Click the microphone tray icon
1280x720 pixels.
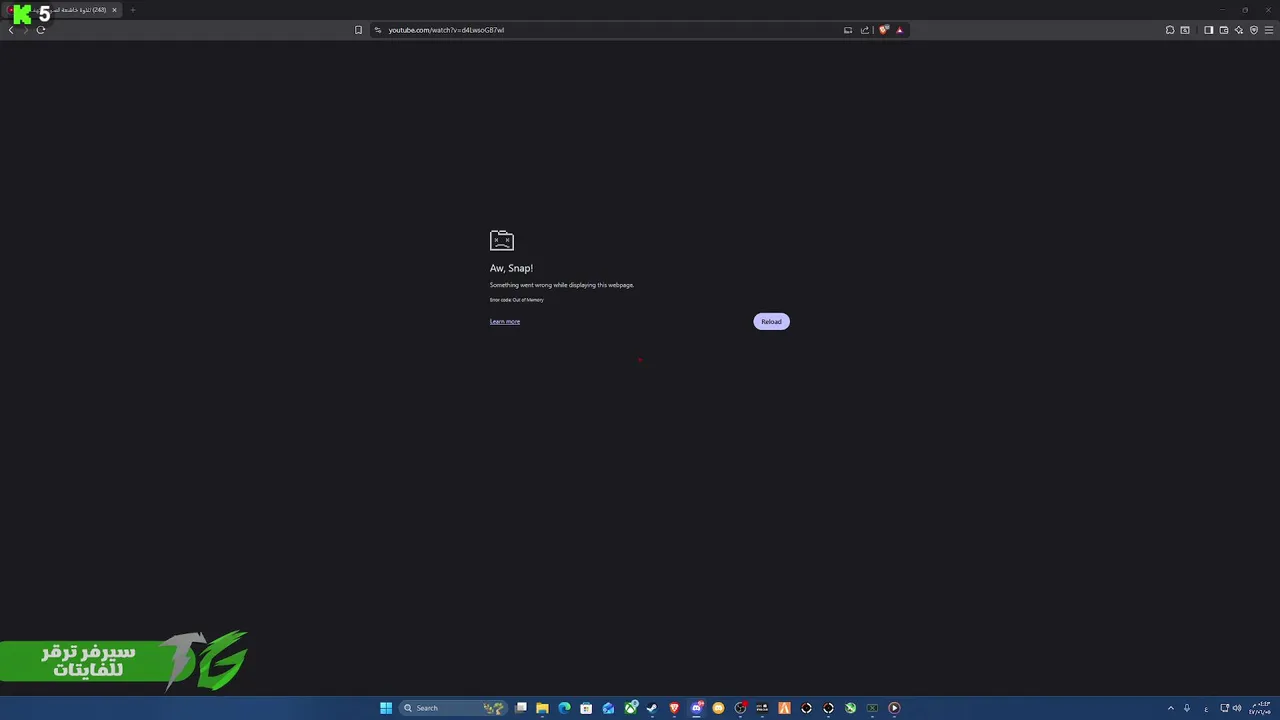pos(1187,708)
